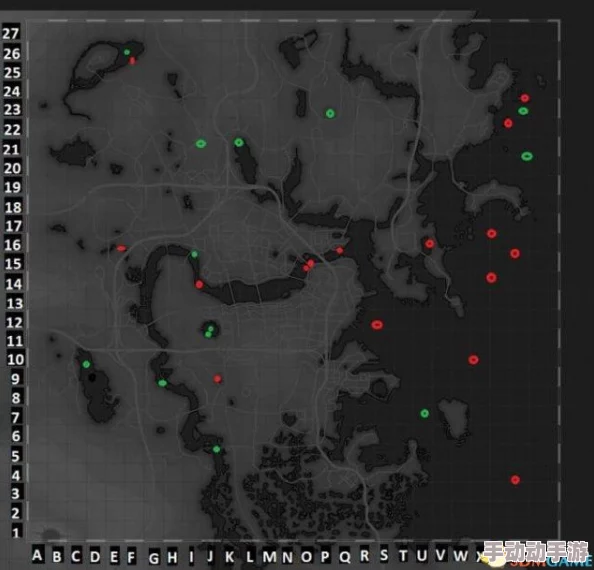Select the red marker at row 4, bottom right
This screenshot has height=570, width=594.
[515, 480]
